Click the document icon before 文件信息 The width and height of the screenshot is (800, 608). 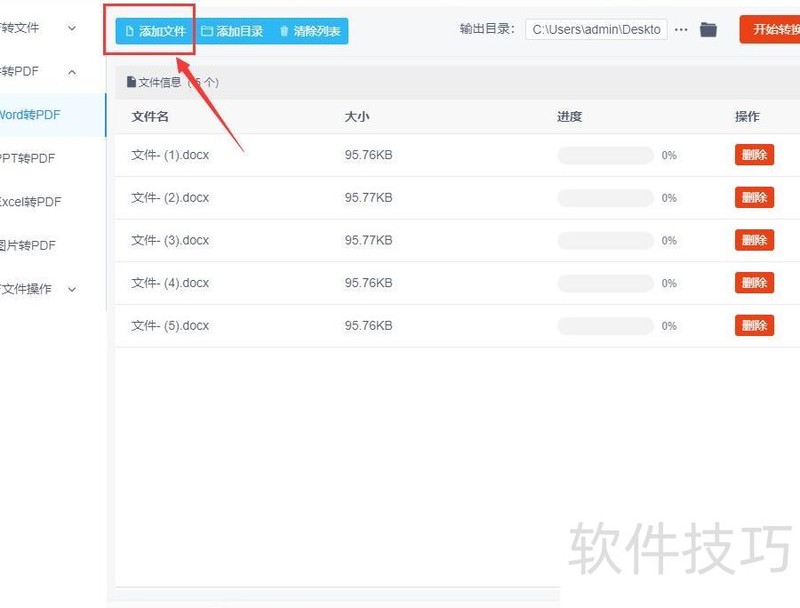(x=133, y=81)
